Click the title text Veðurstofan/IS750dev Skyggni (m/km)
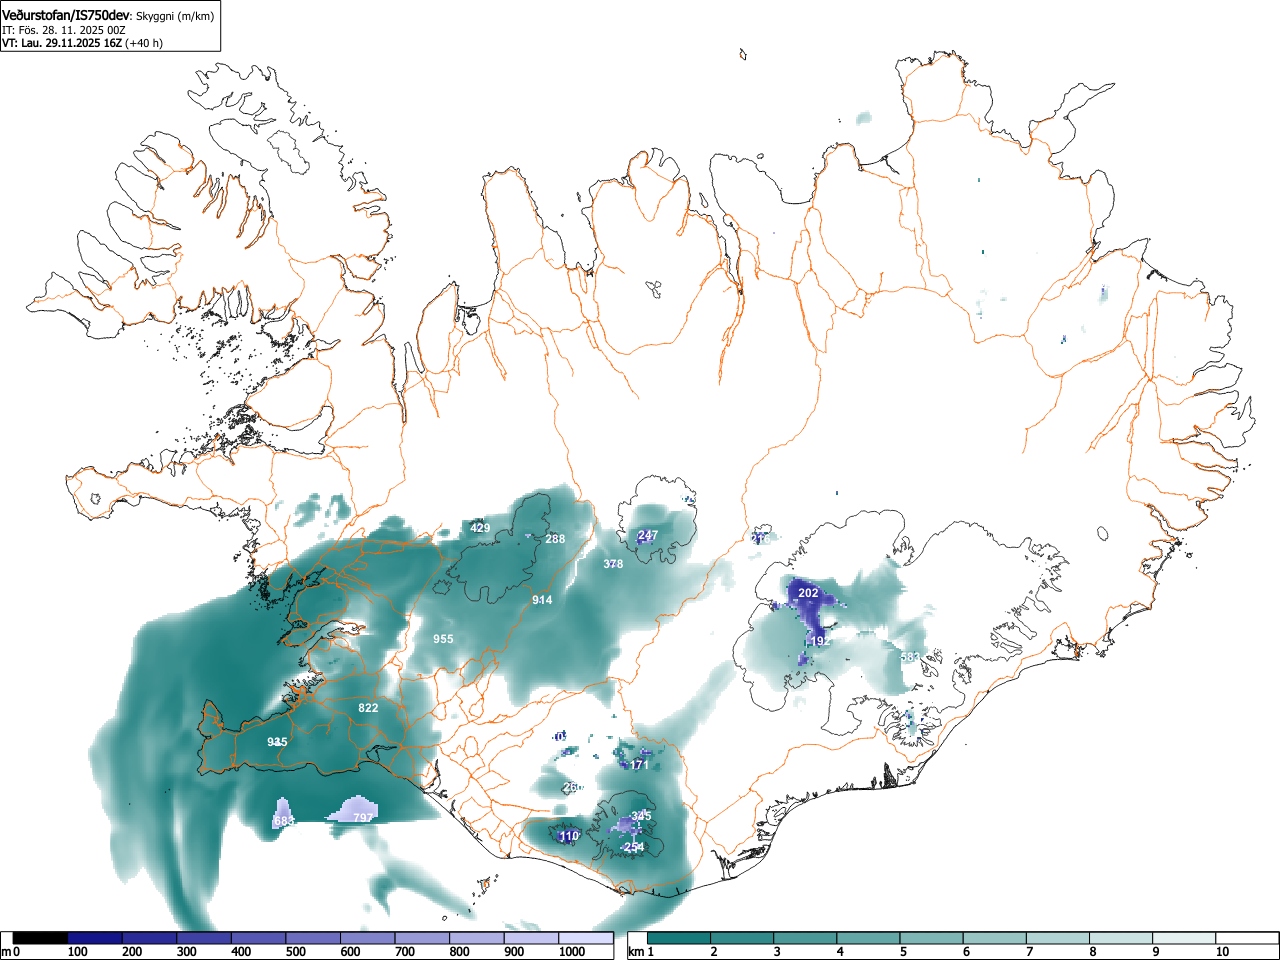The width and height of the screenshot is (1280, 960). (108, 16)
